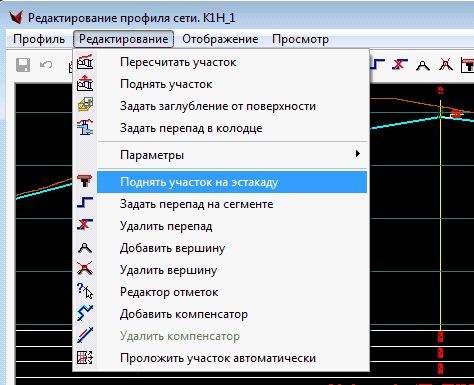The height and width of the screenshot is (385, 474).
Task: Click toolbar Добавить вершину icon
Action: point(423,66)
